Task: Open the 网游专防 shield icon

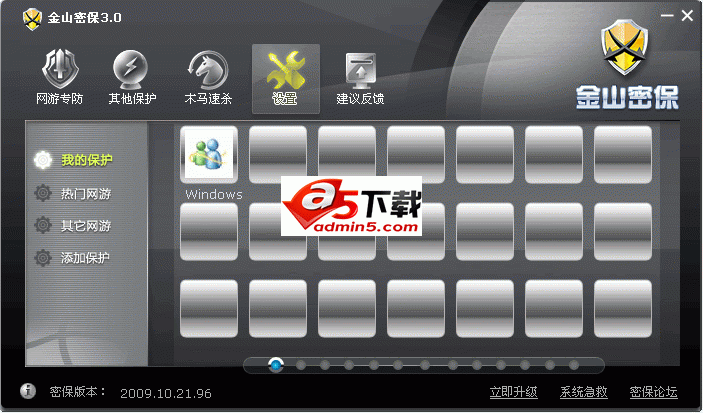Action: (60, 69)
